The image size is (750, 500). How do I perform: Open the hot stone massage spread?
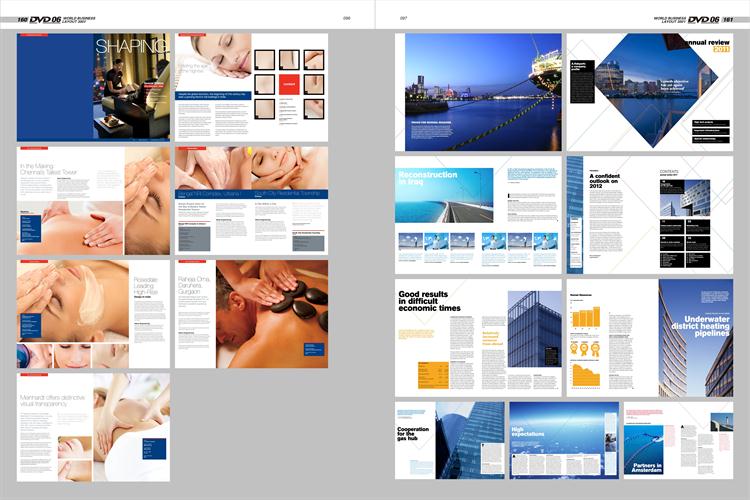pos(252,314)
